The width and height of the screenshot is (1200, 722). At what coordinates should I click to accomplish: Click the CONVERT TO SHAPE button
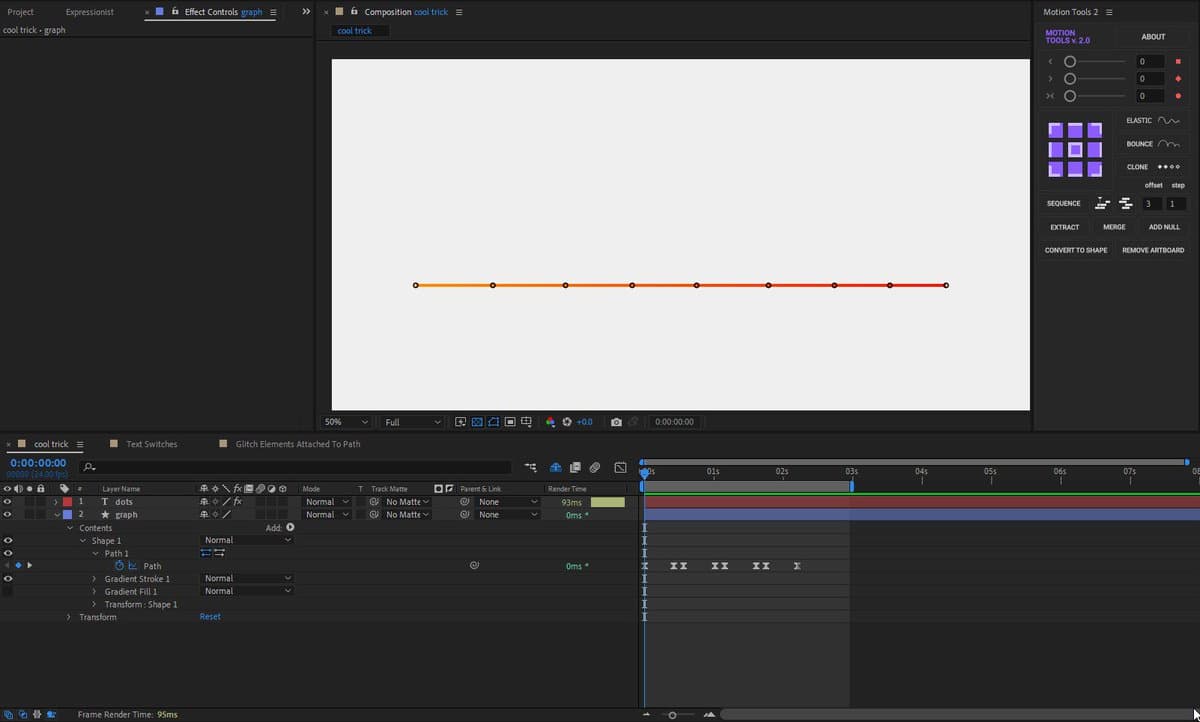coord(1076,250)
